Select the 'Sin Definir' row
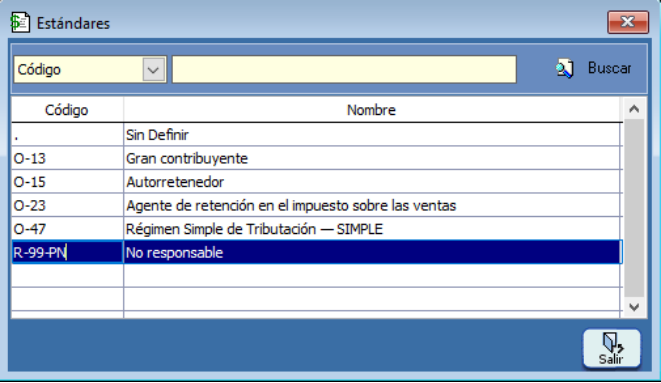This screenshot has width=661, height=383. [x=317, y=135]
